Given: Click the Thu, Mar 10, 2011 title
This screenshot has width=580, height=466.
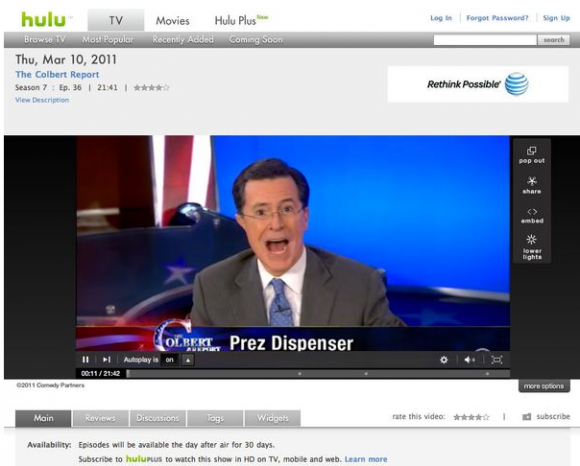Looking at the screenshot, I should 66,60.
